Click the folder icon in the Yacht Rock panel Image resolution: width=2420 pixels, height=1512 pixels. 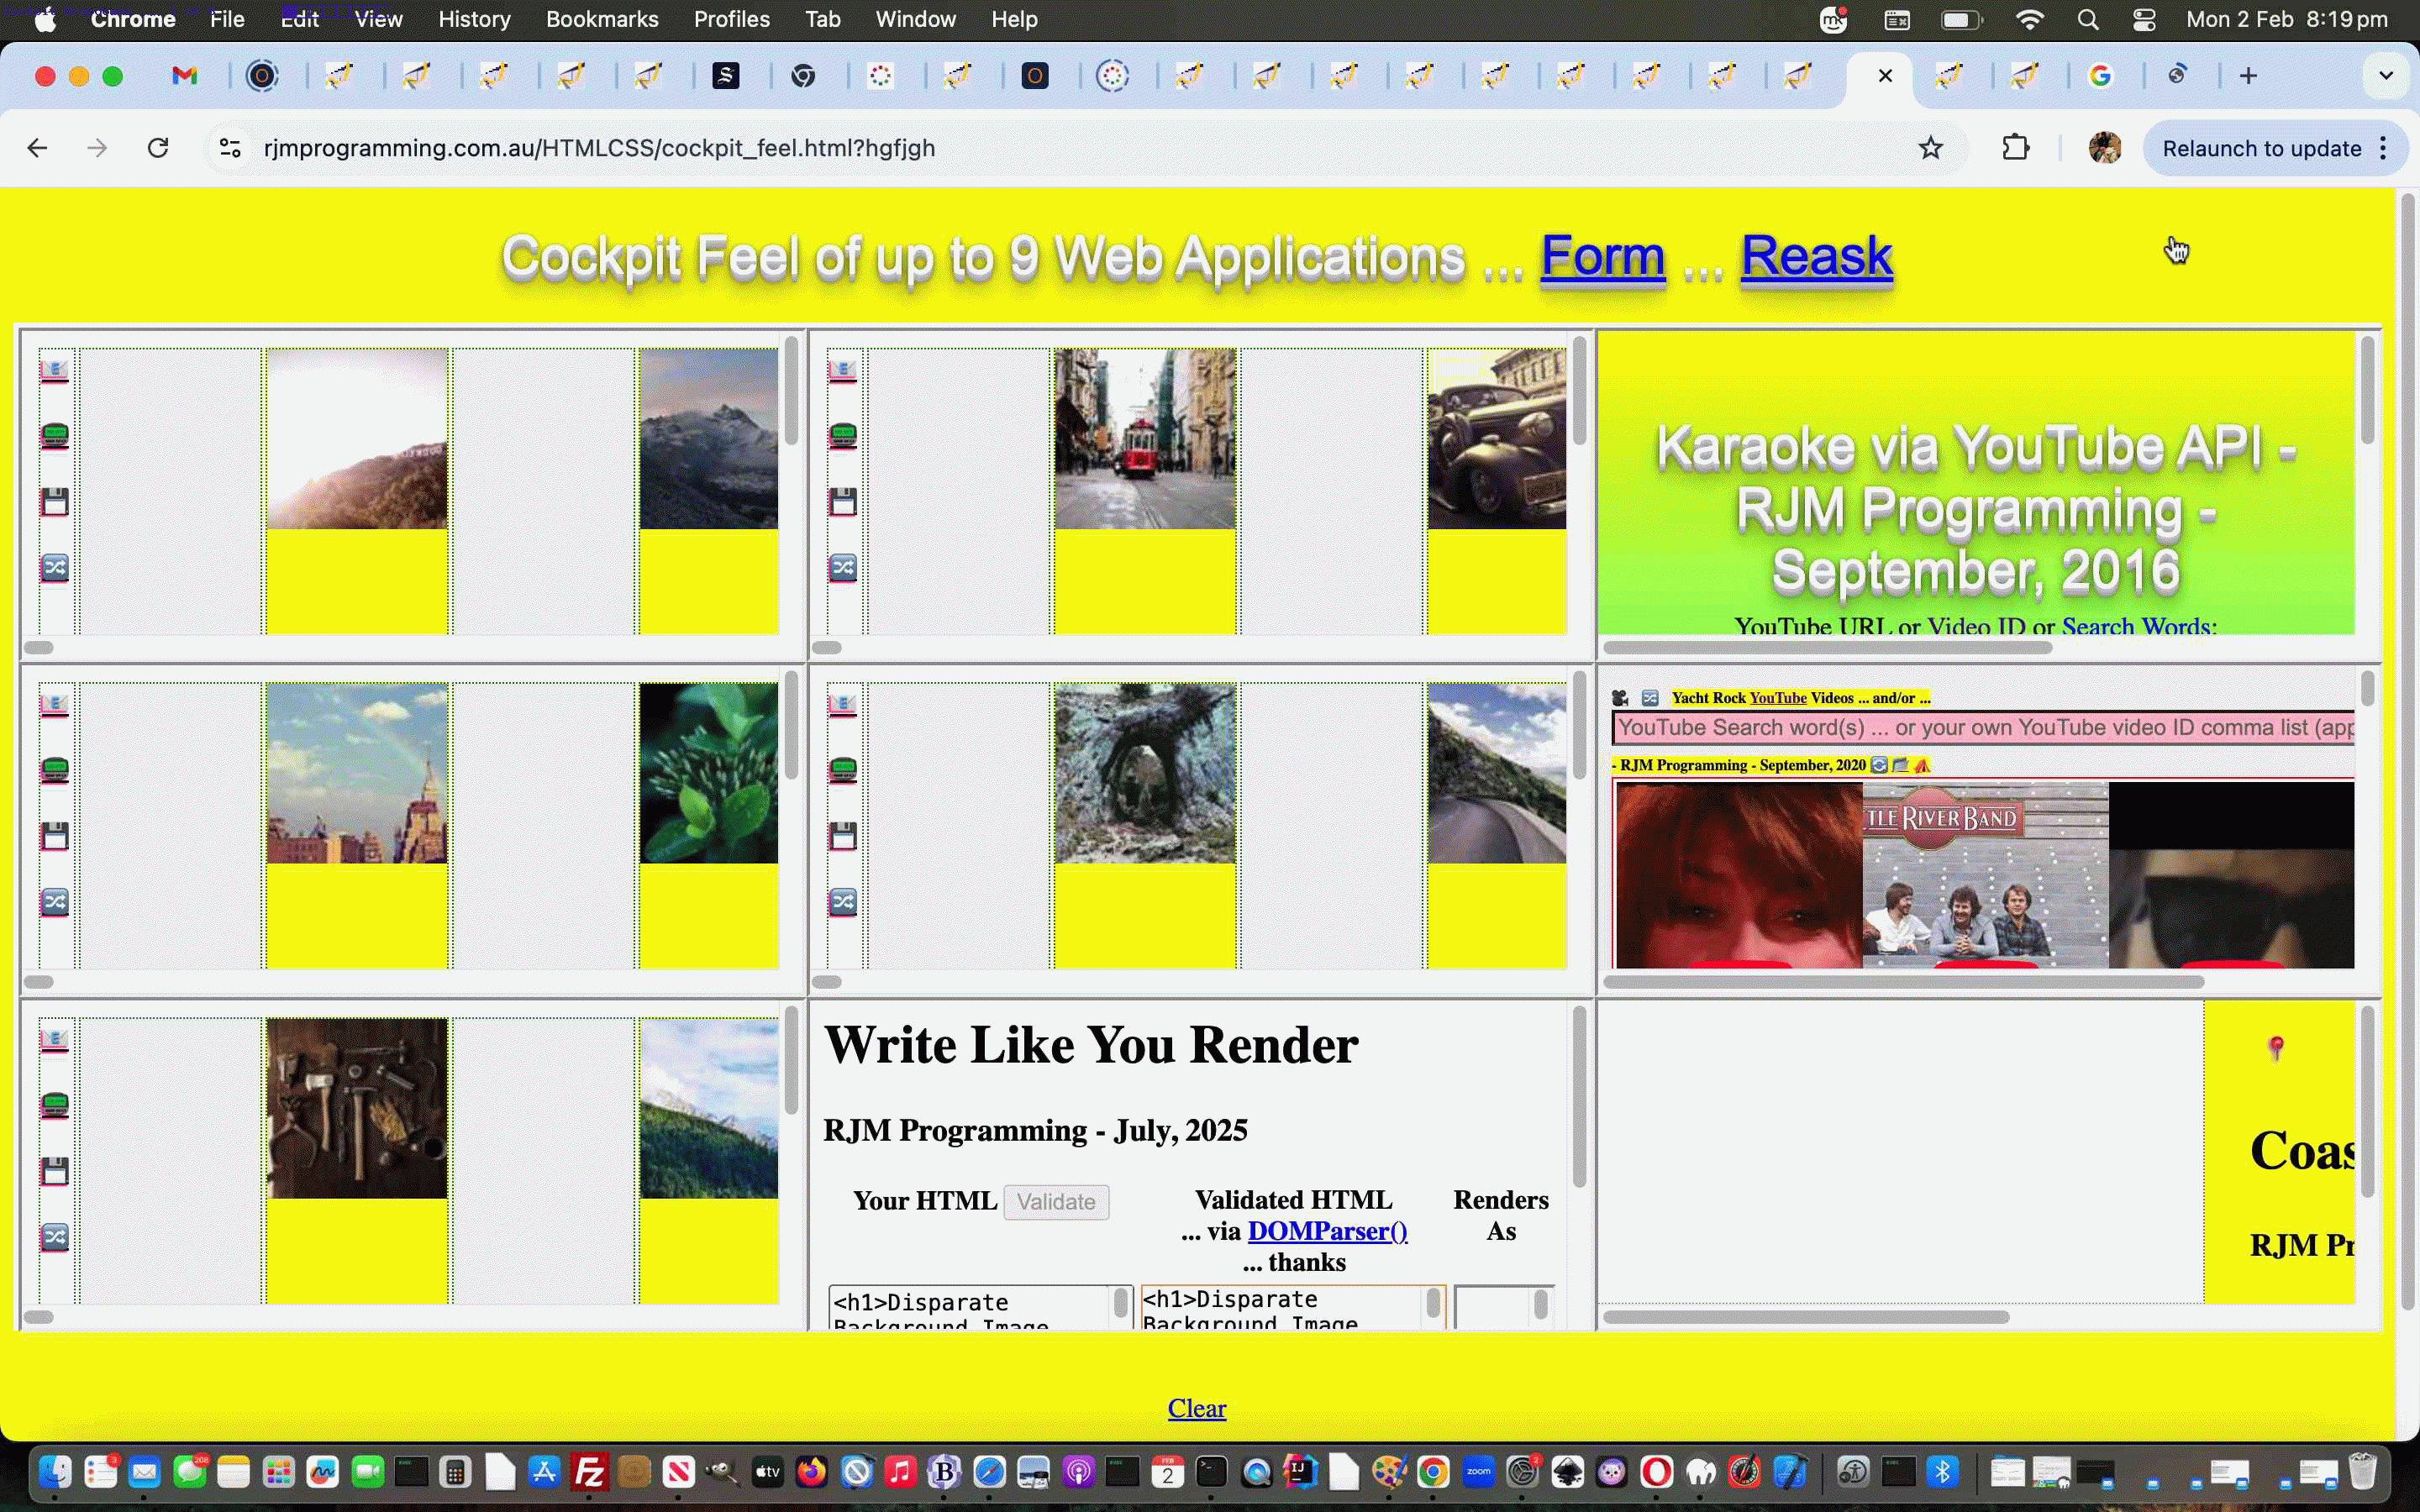pyautogui.click(x=1900, y=765)
